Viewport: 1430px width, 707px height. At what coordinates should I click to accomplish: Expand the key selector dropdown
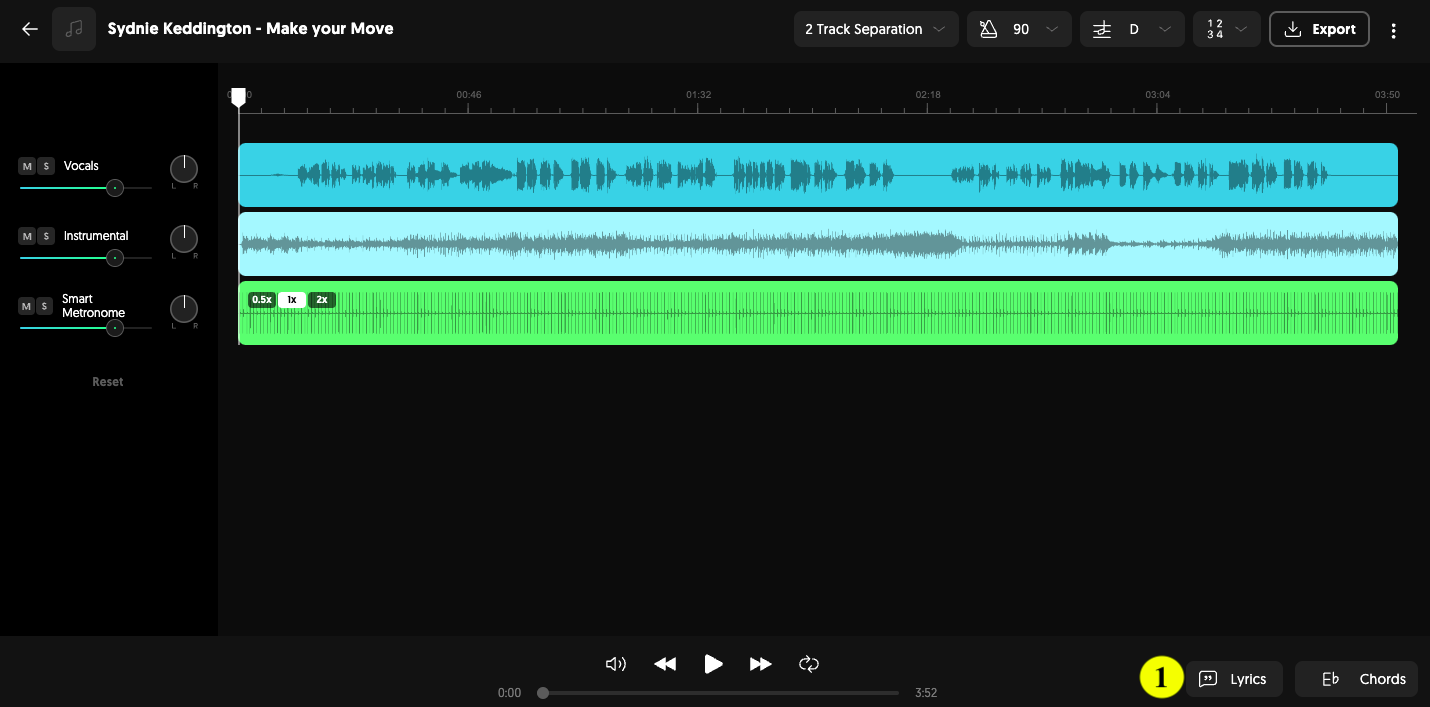1165,29
